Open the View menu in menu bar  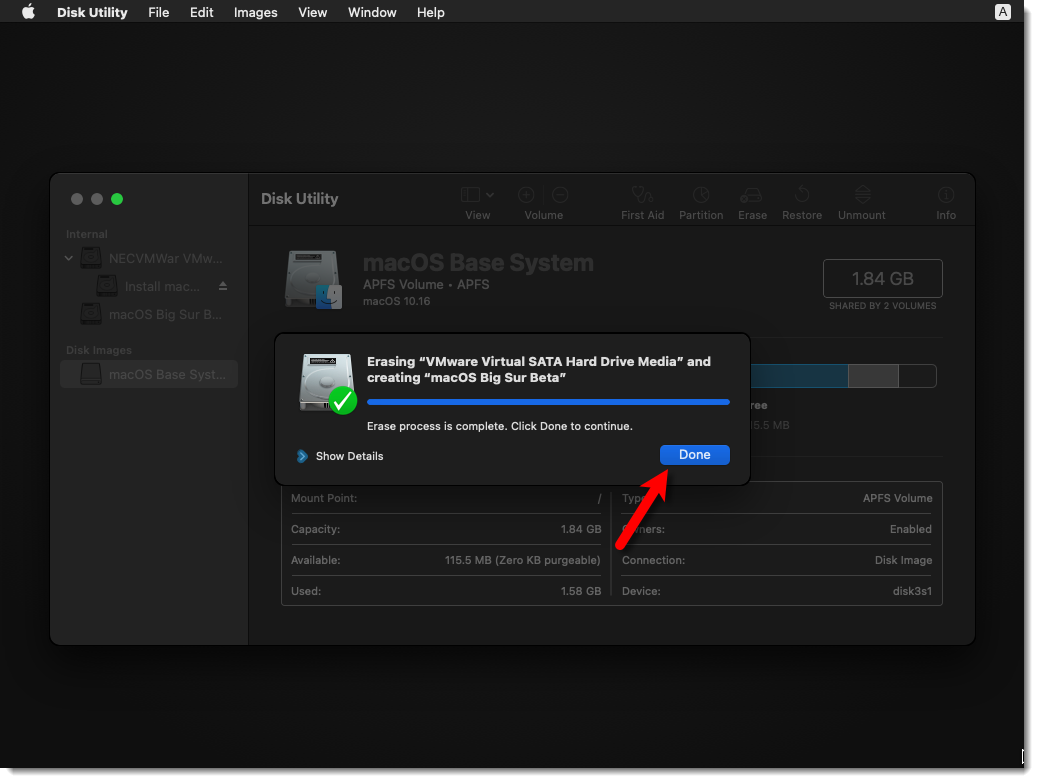(312, 12)
